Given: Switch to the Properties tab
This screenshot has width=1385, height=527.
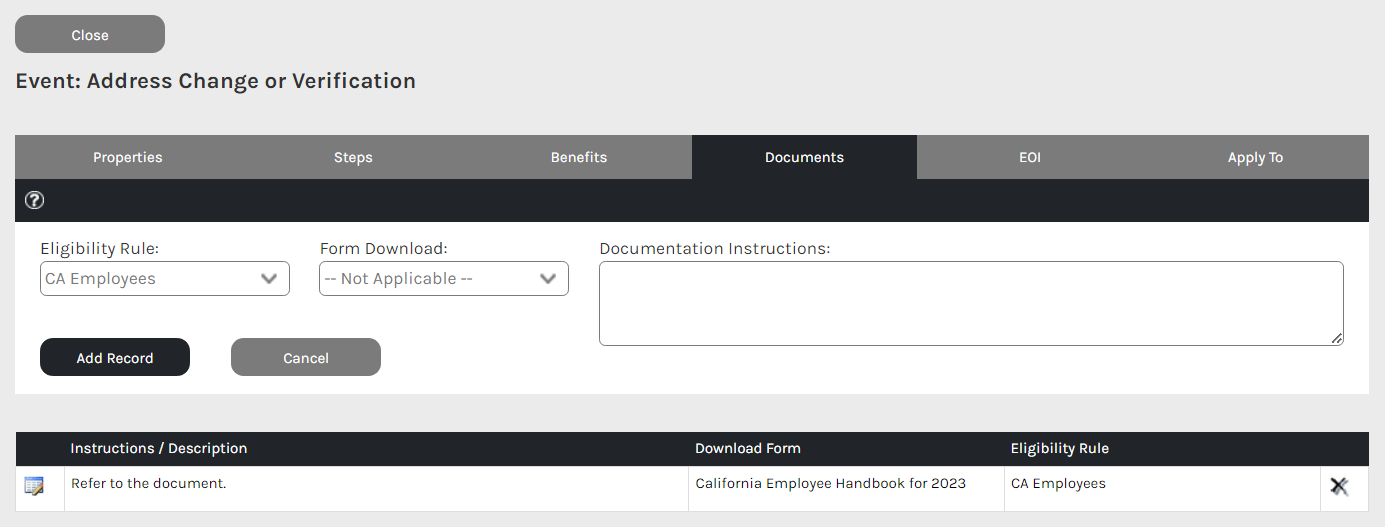Looking at the screenshot, I should click(128, 157).
